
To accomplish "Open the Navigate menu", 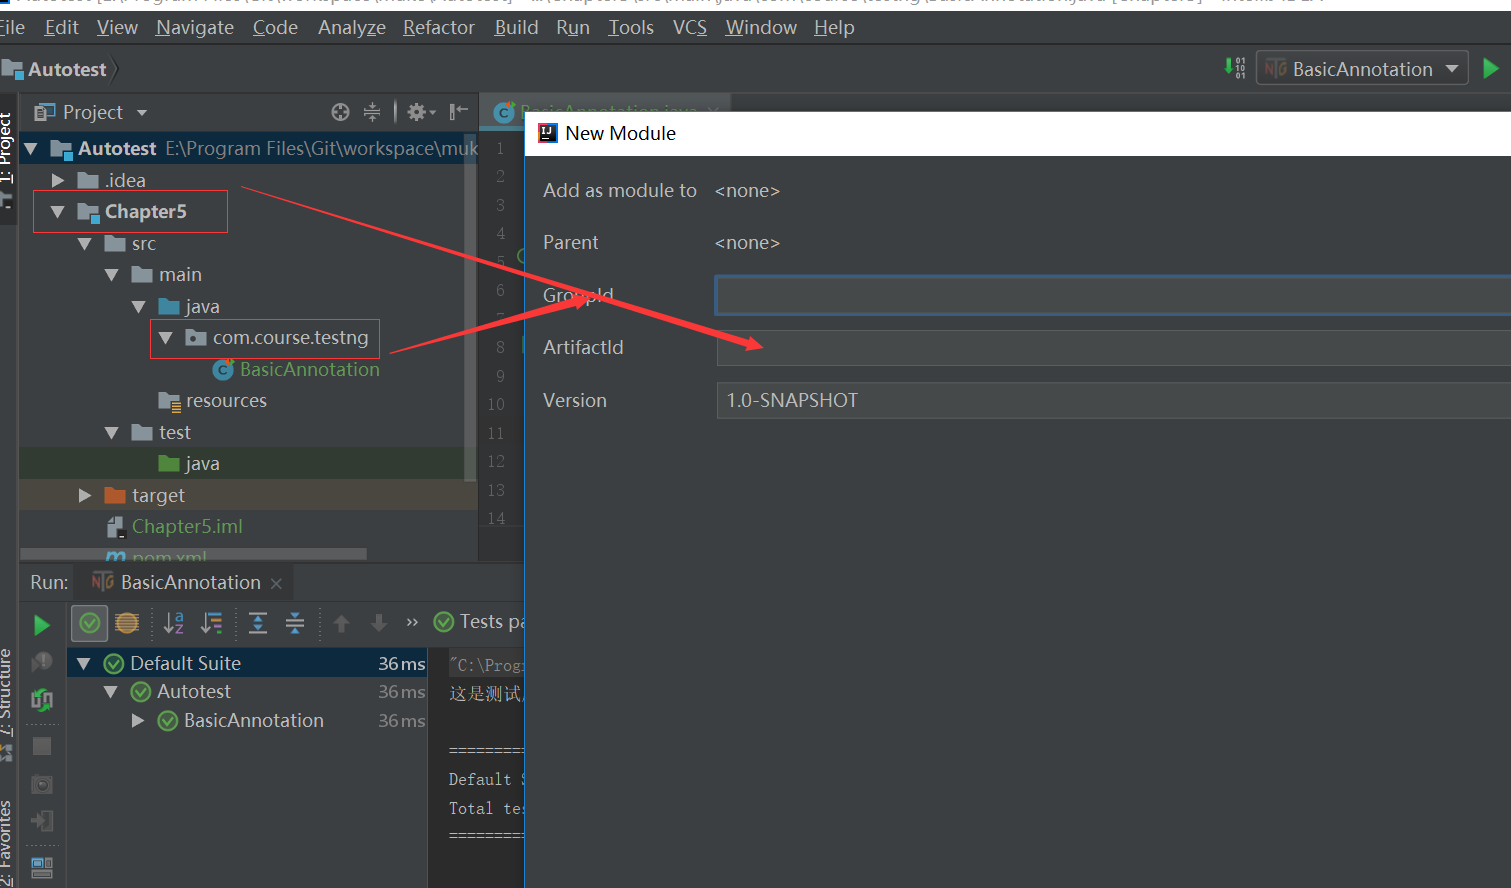I will click(x=195, y=27).
